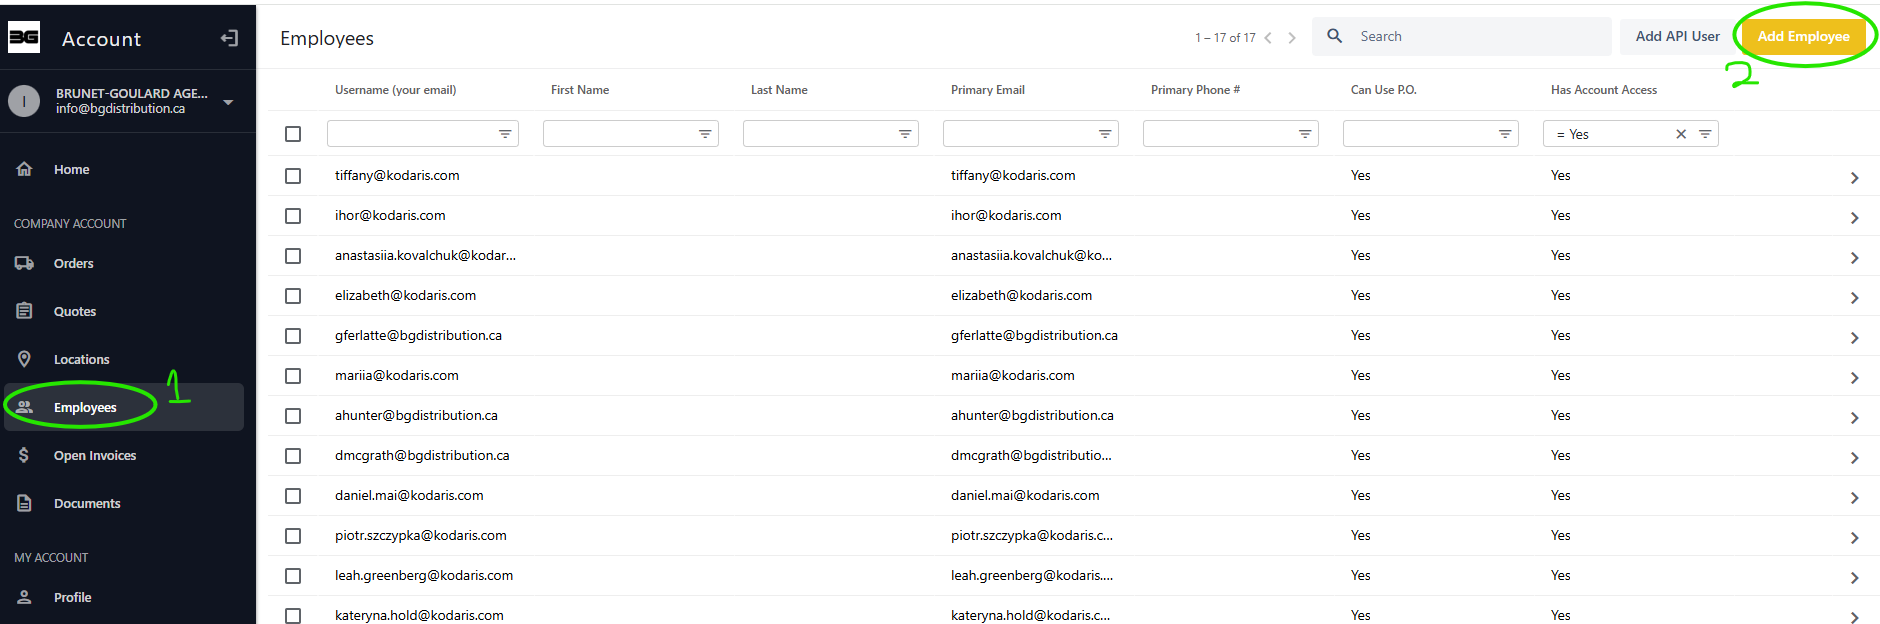Select the piotr.szczypka@kodaris.com row checkbox

click(x=293, y=536)
